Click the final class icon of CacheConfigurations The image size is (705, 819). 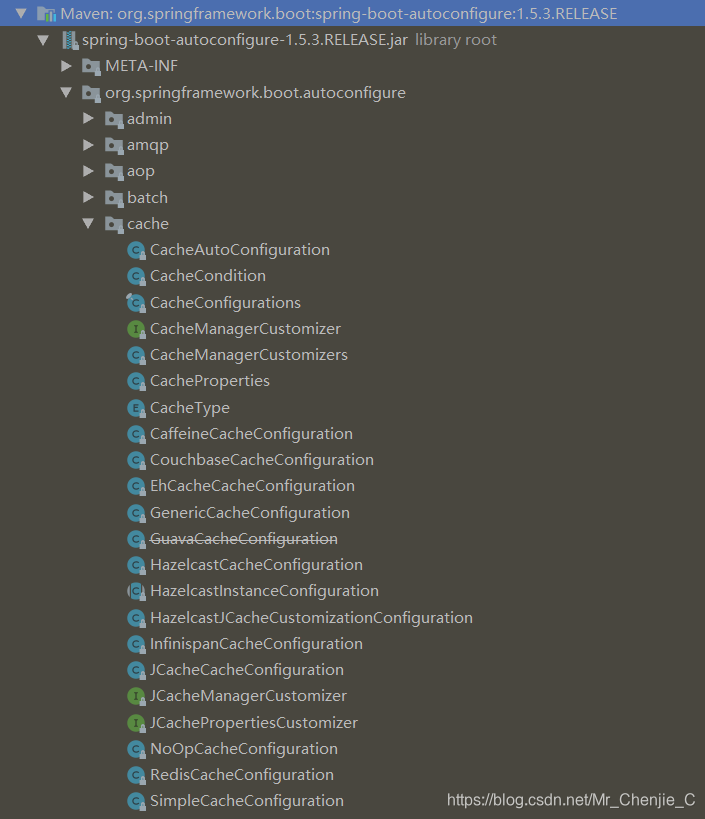coord(136,303)
